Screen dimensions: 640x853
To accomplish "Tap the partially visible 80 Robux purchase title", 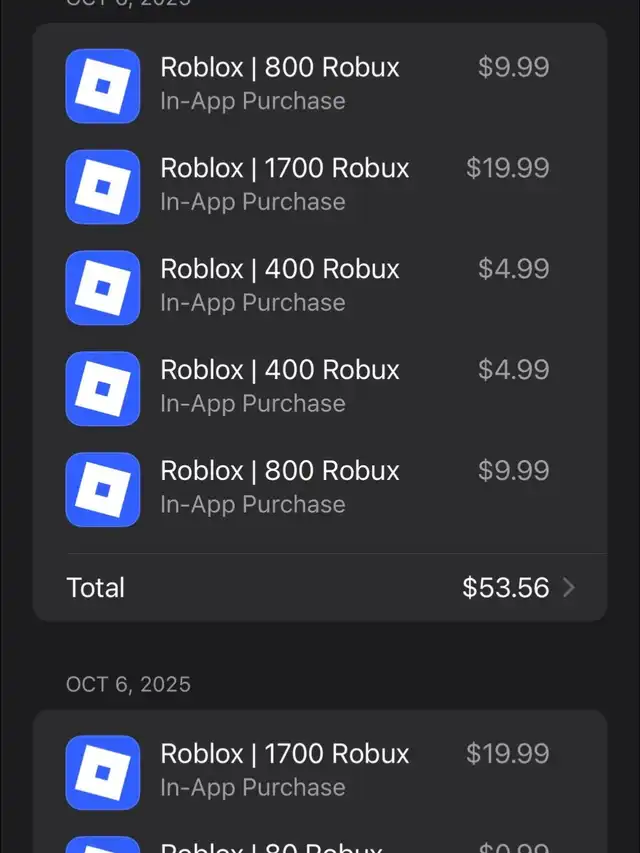I will (272, 846).
